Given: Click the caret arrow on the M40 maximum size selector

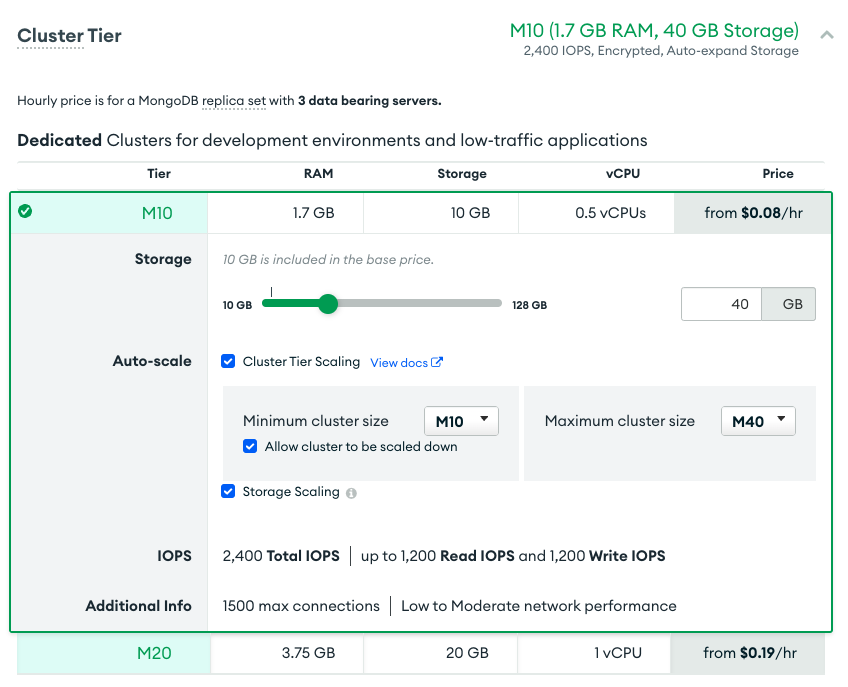Looking at the screenshot, I should [782, 420].
